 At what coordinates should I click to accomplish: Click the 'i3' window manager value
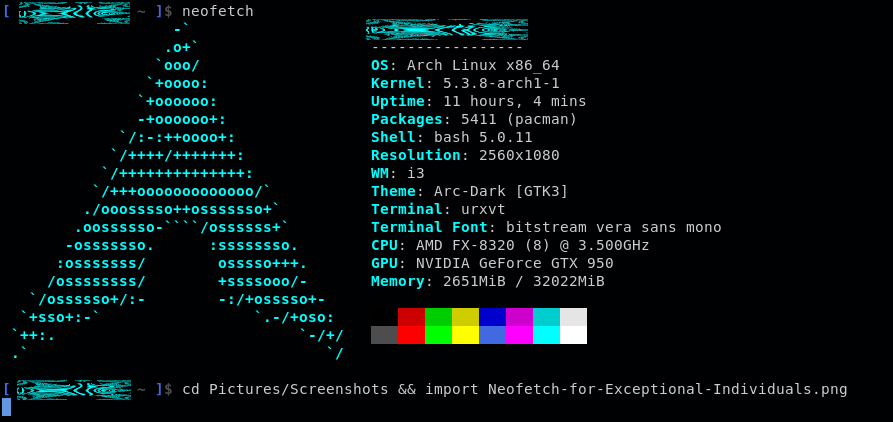416,173
